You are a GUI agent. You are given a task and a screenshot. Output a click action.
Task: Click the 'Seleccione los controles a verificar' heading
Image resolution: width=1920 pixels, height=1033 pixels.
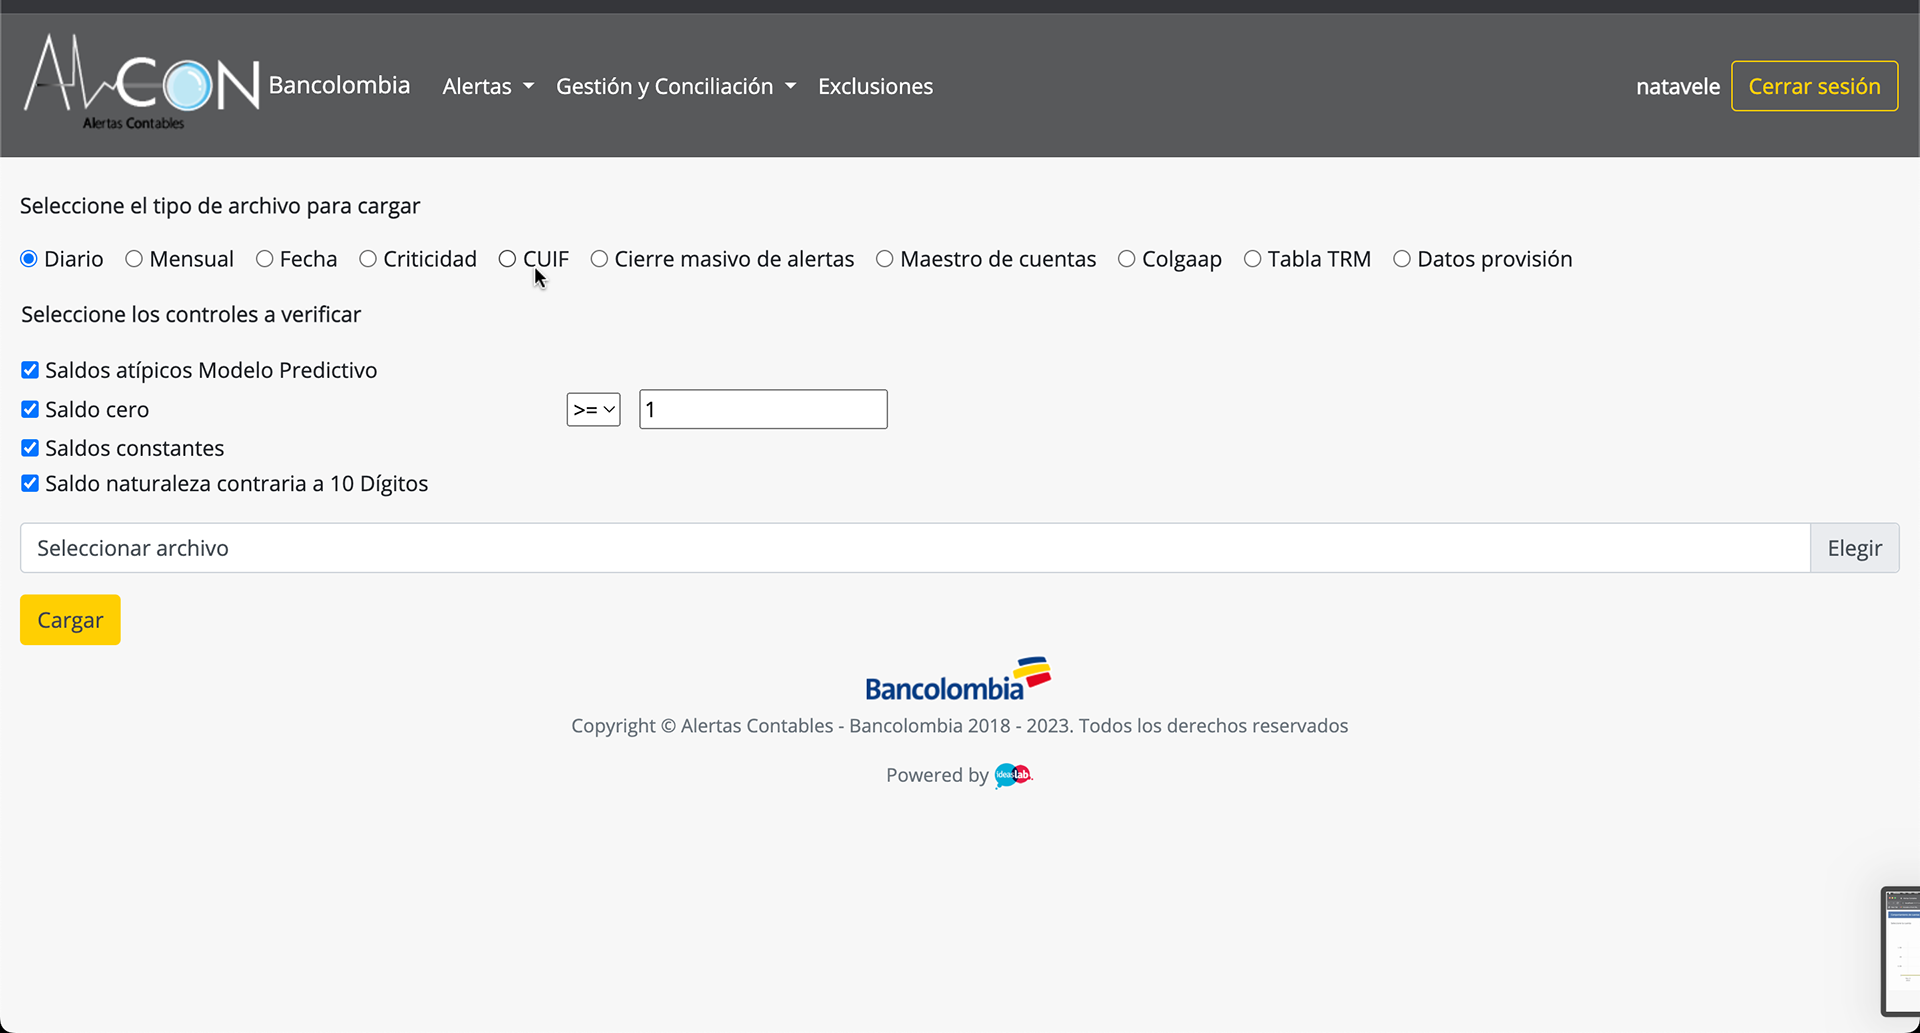pyautogui.click(x=191, y=314)
